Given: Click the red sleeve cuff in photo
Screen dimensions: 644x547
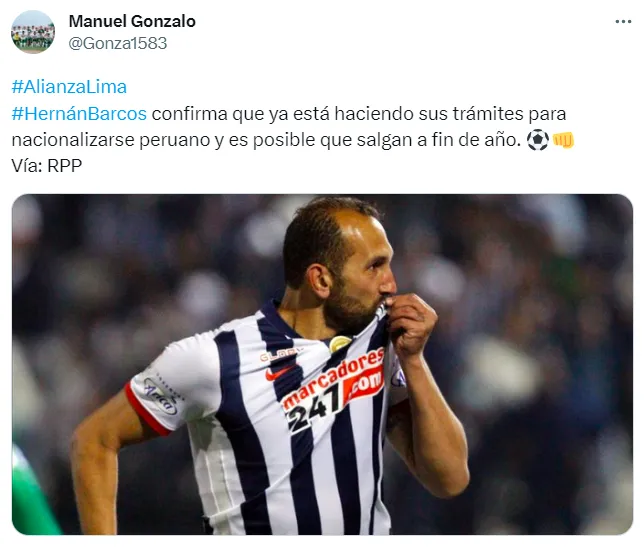Looking at the screenshot, I should [x=146, y=410].
